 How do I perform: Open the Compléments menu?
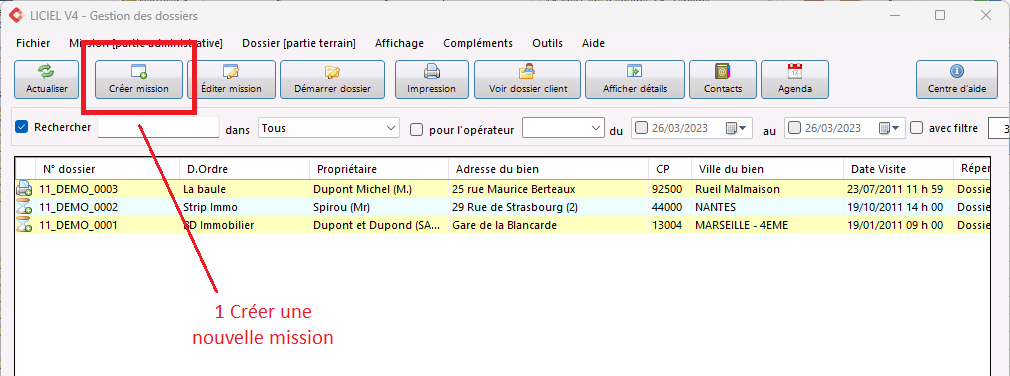pyautogui.click(x=478, y=43)
